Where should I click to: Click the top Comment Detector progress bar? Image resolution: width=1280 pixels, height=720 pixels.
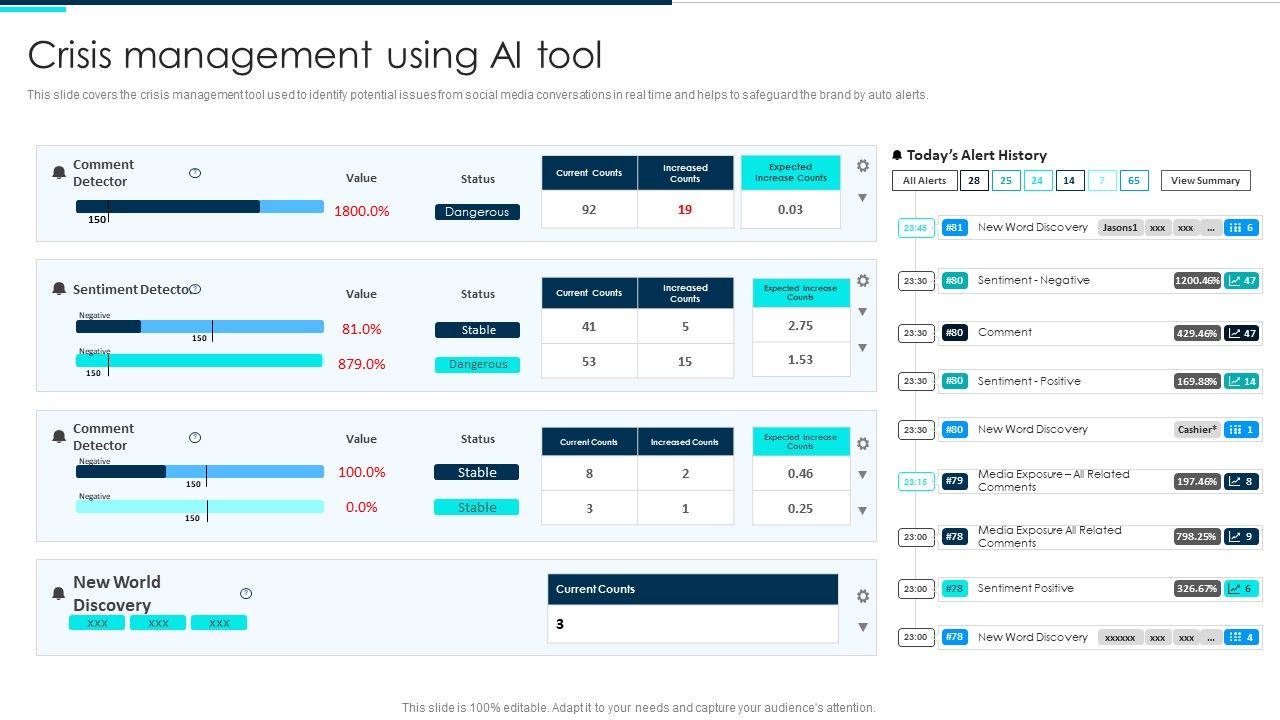pos(199,207)
